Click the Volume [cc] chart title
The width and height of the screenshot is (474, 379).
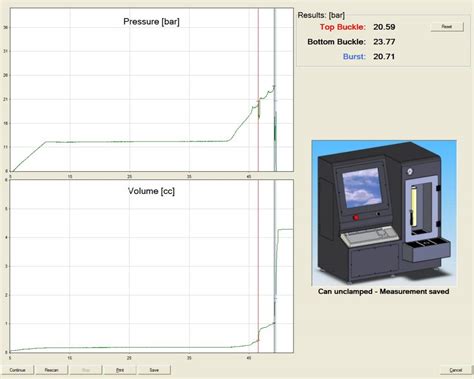click(x=151, y=191)
